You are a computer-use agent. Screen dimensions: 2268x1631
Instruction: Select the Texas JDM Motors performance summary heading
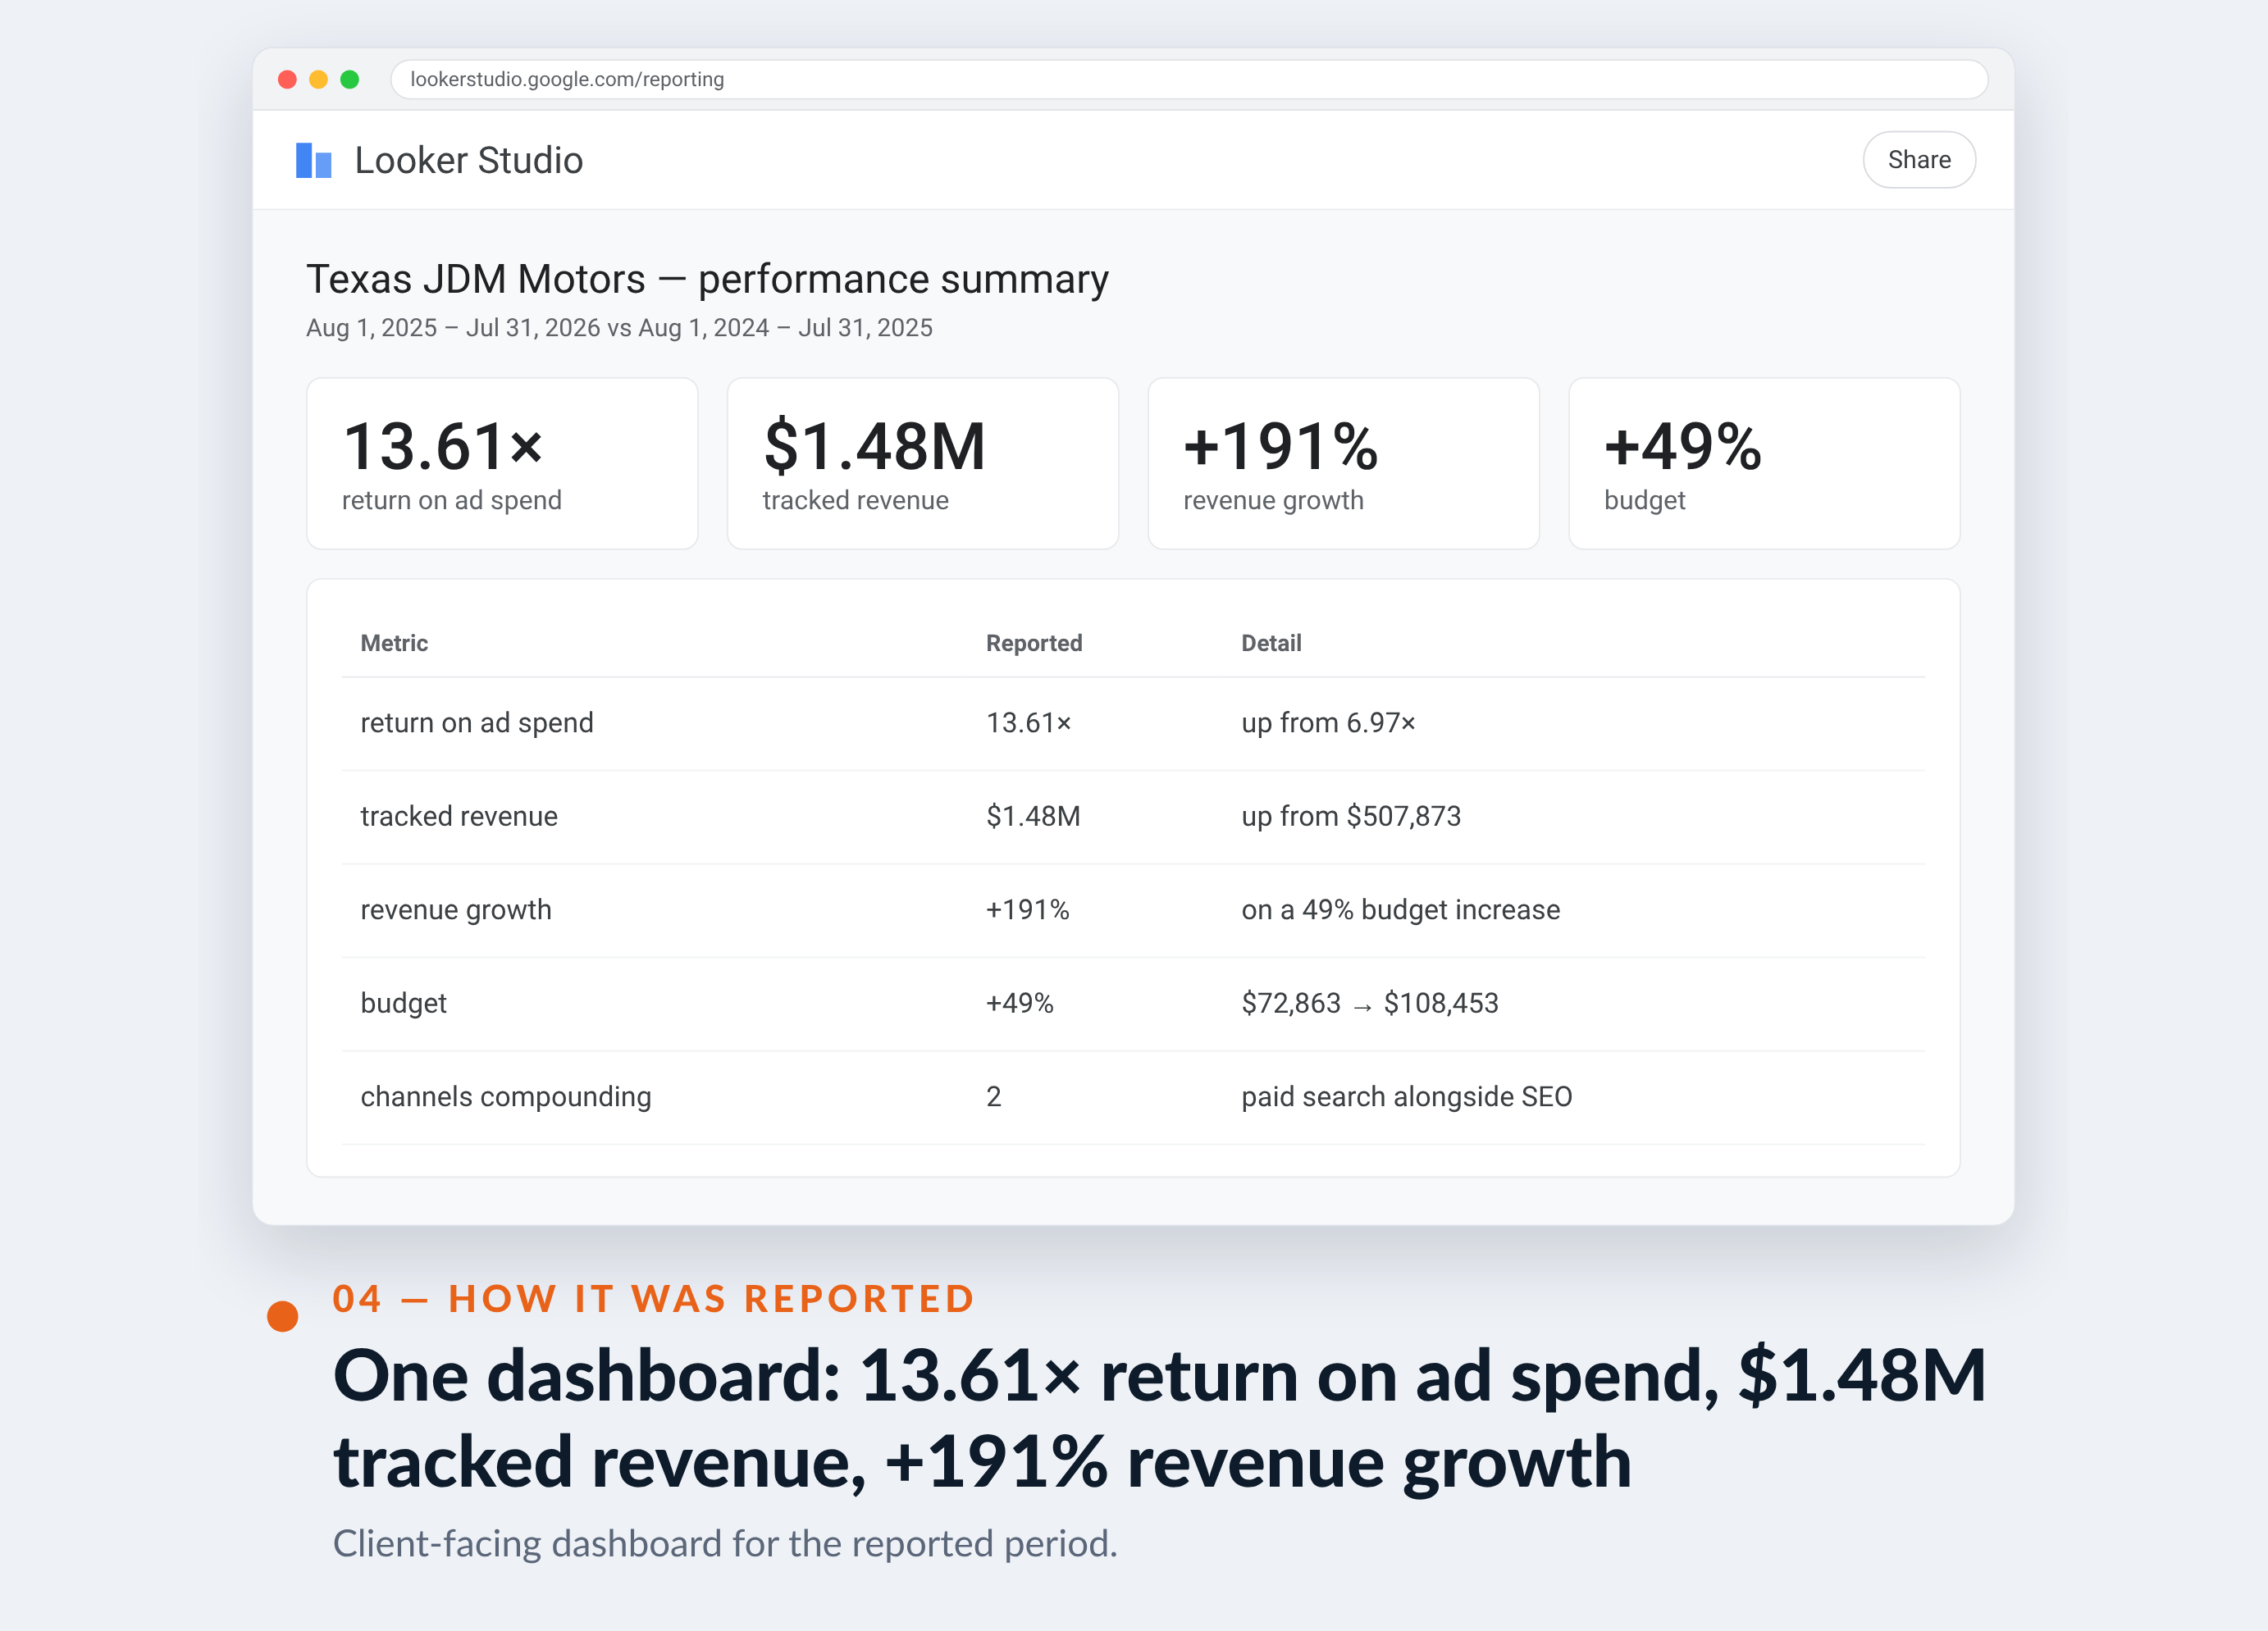[707, 279]
